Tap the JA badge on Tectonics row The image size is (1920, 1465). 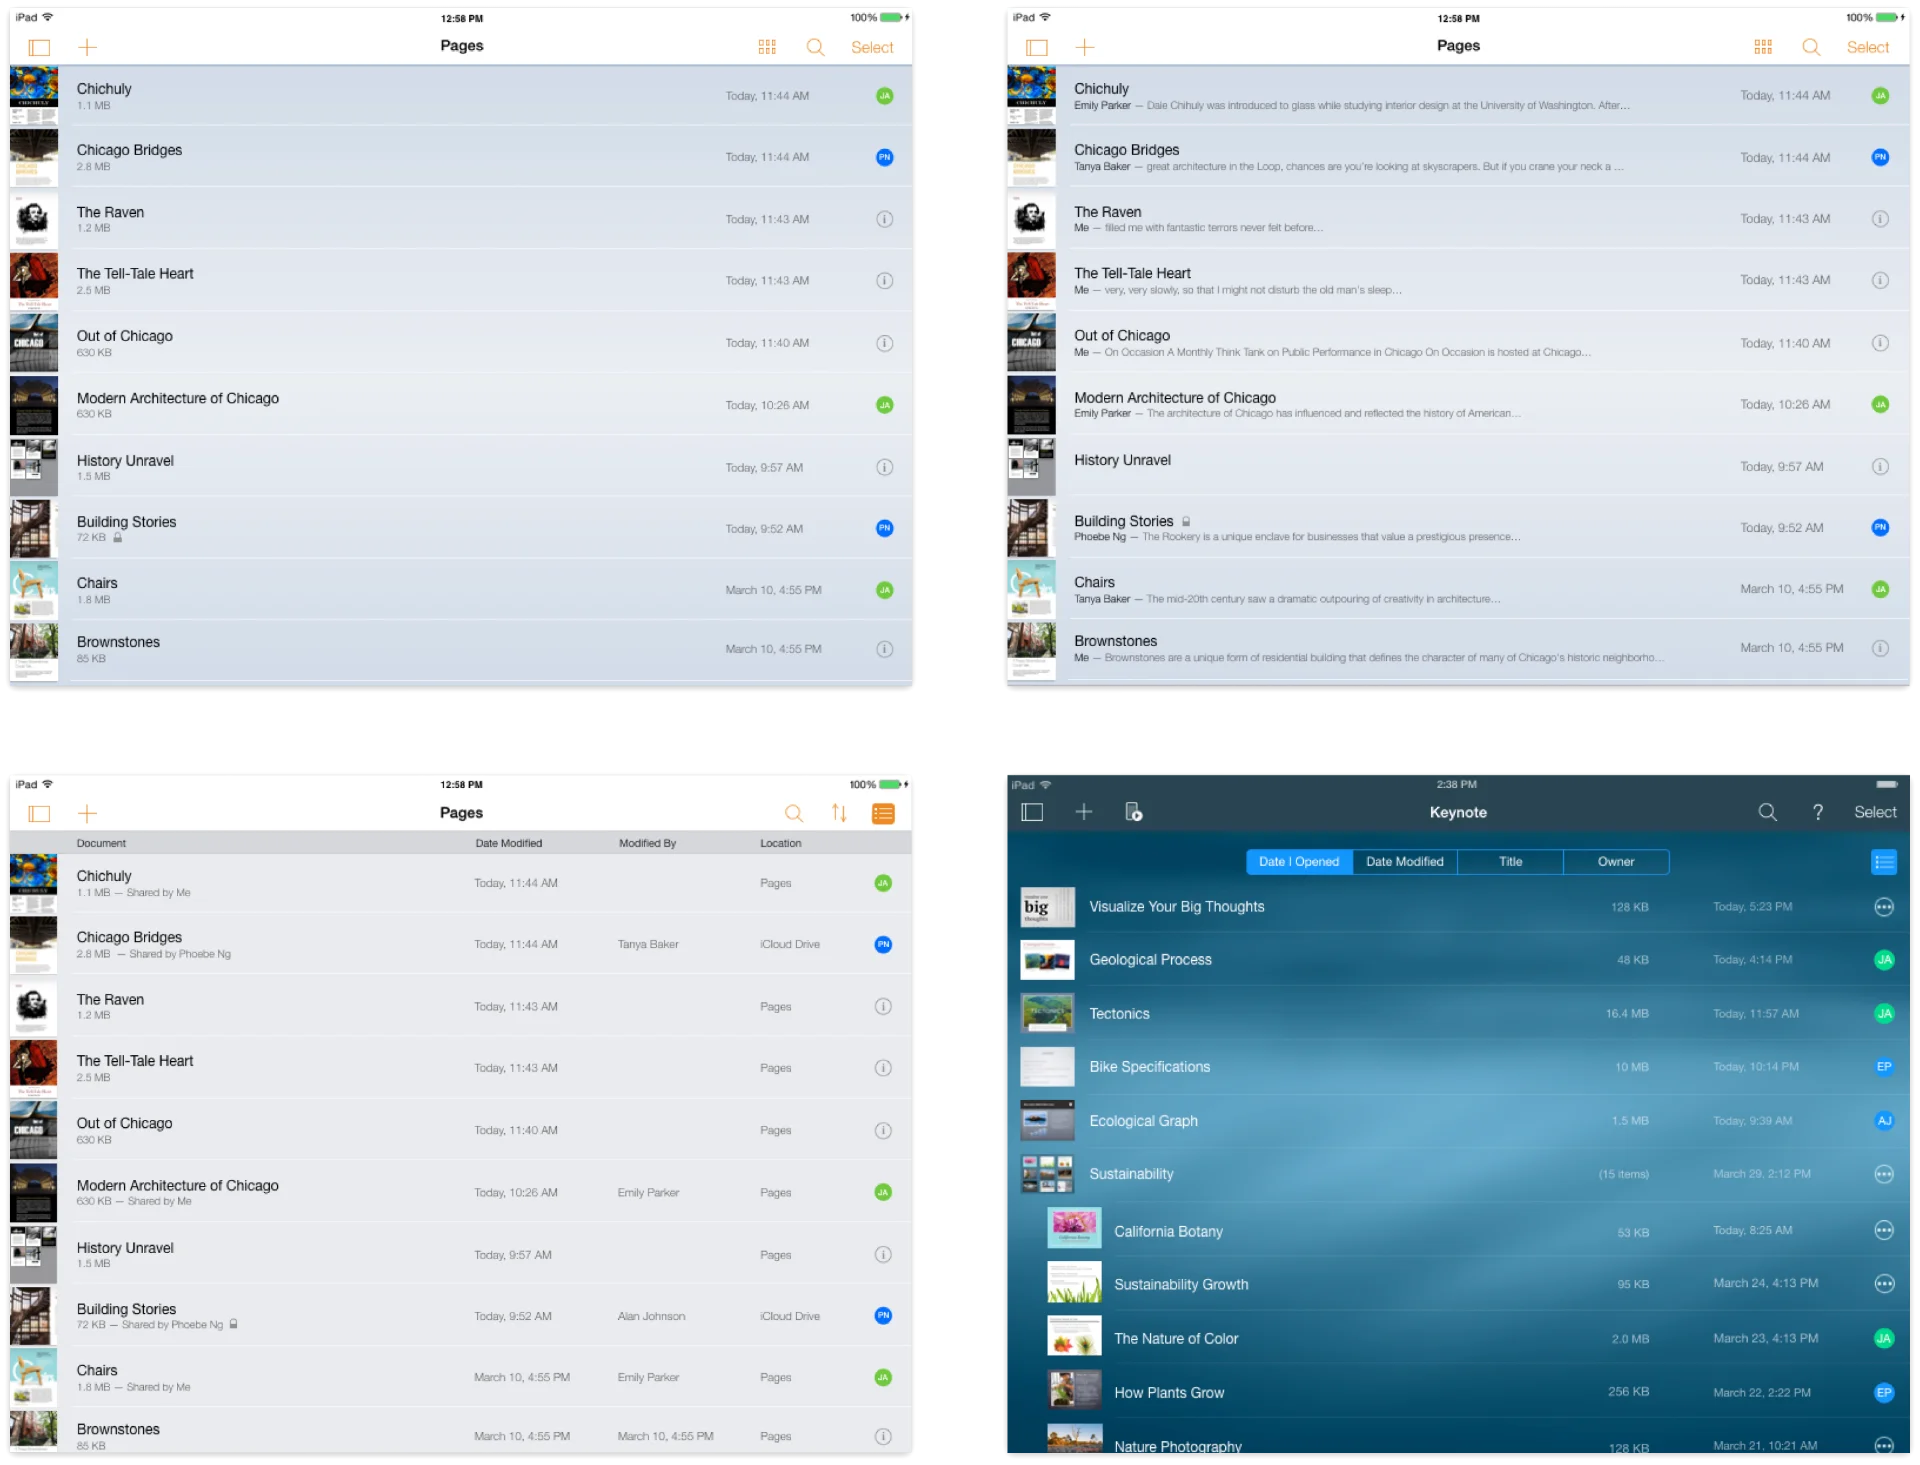[x=1883, y=1013]
